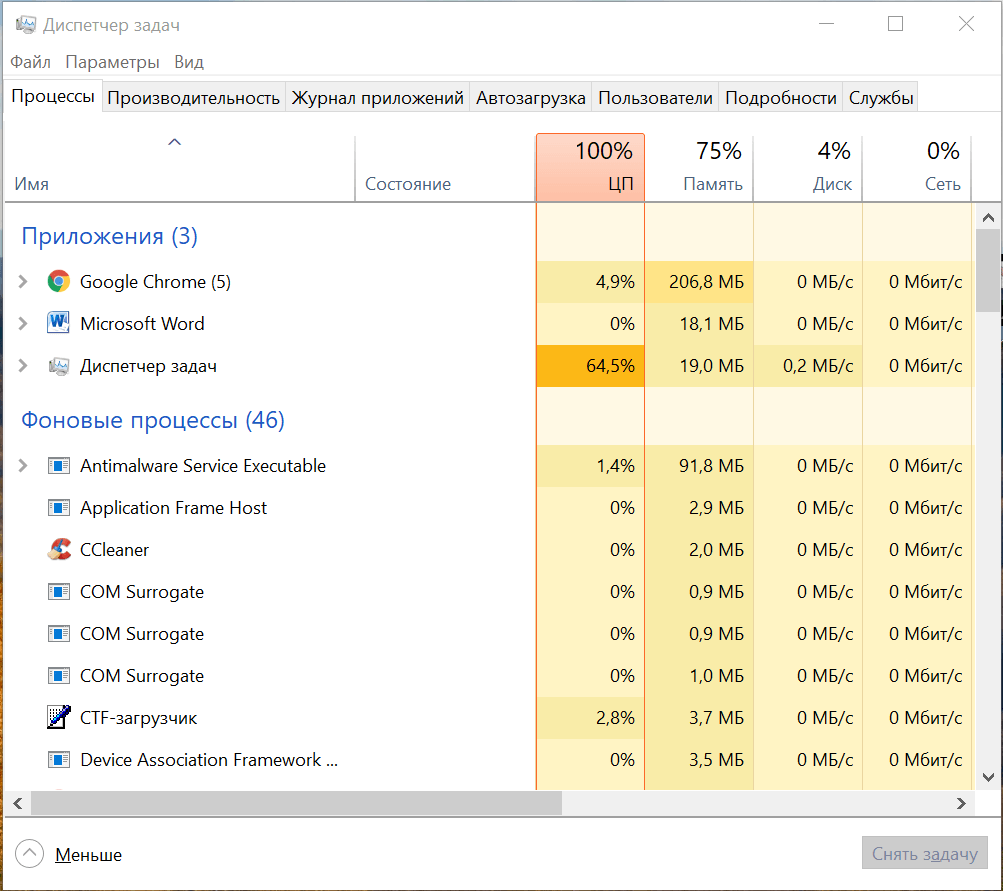The image size is (1003, 891).
Task: Expand the Microsoft Word process entry
Action: click(x=24, y=324)
